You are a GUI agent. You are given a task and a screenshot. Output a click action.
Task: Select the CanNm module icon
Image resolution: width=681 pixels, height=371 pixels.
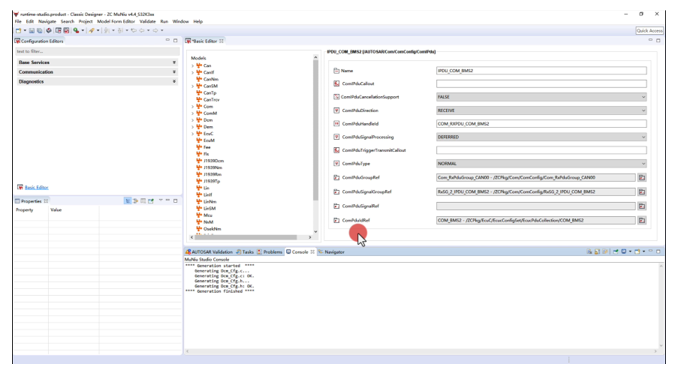(x=199, y=79)
